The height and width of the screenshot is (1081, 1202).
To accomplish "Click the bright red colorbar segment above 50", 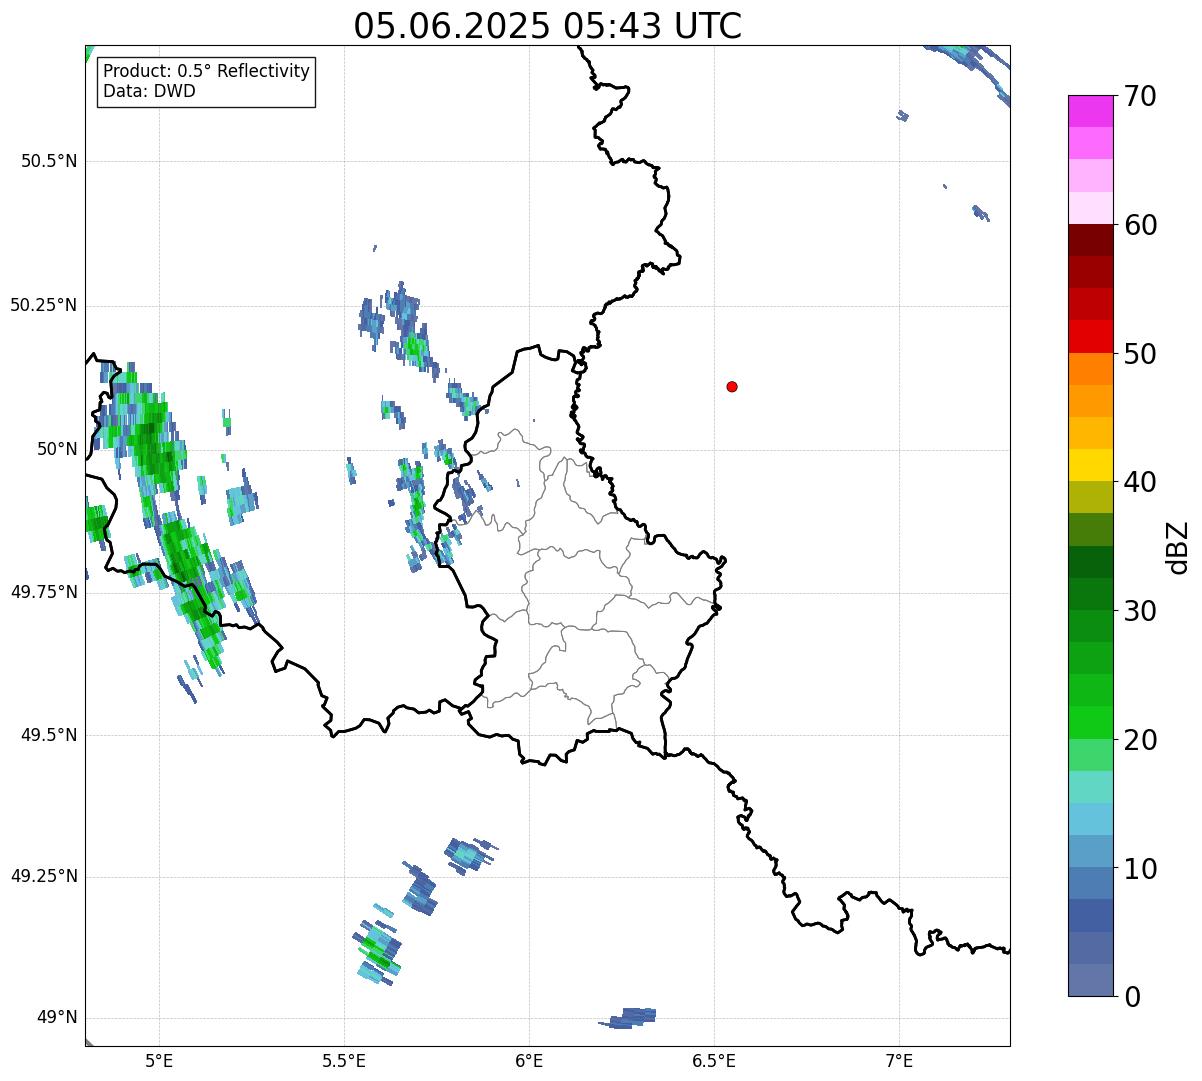I will pyautogui.click(x=1090, y=336).
